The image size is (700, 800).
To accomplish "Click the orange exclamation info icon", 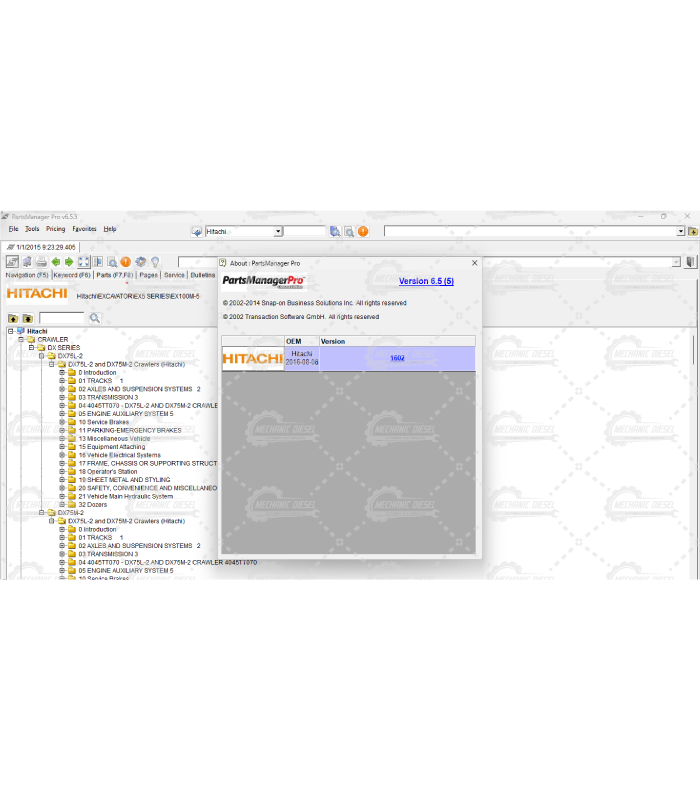I will (126, 262).
